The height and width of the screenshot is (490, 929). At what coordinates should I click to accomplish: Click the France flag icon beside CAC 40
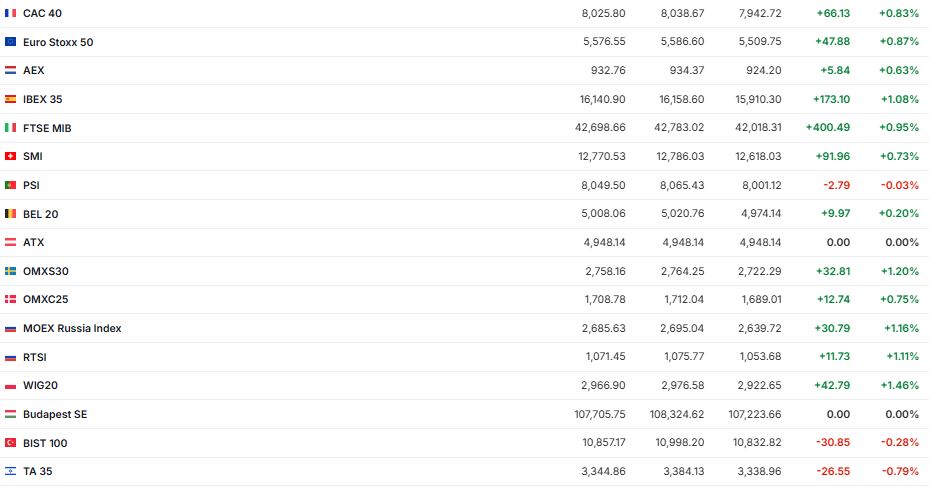point(10,13)
